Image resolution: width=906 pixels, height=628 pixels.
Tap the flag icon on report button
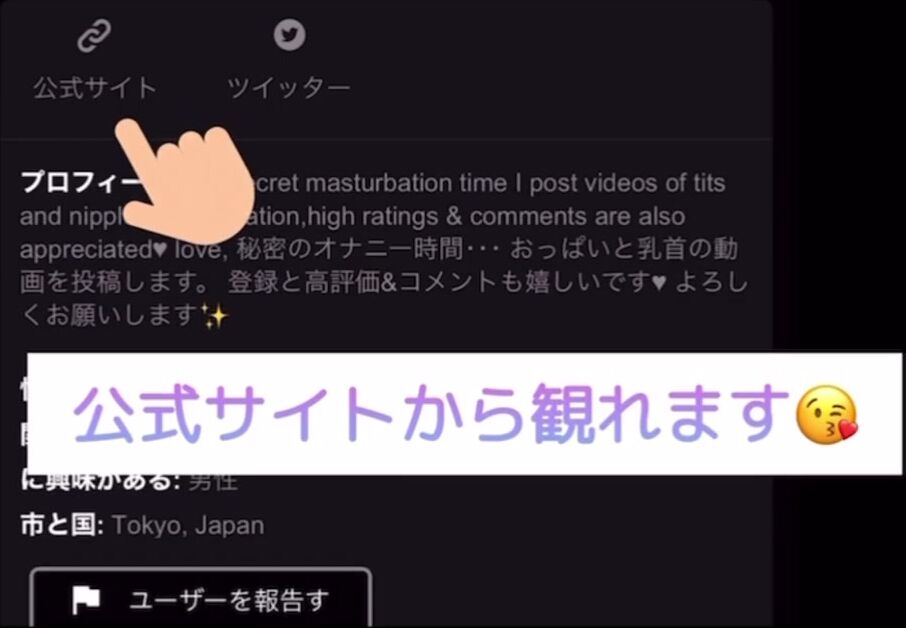(x=86, y=600)
